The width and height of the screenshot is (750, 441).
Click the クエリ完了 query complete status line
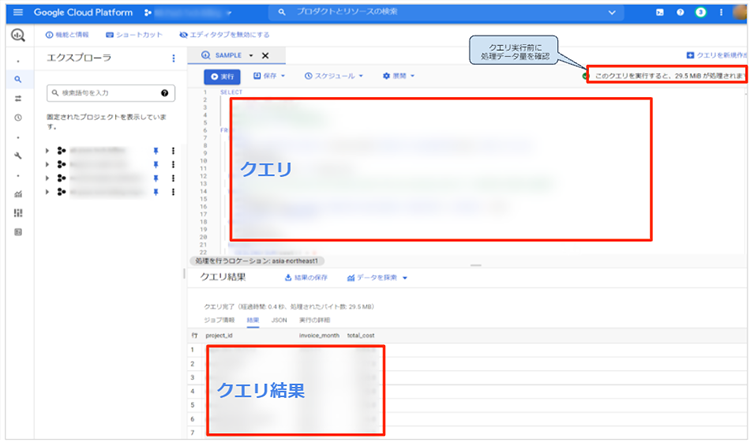tap(289, 307)
